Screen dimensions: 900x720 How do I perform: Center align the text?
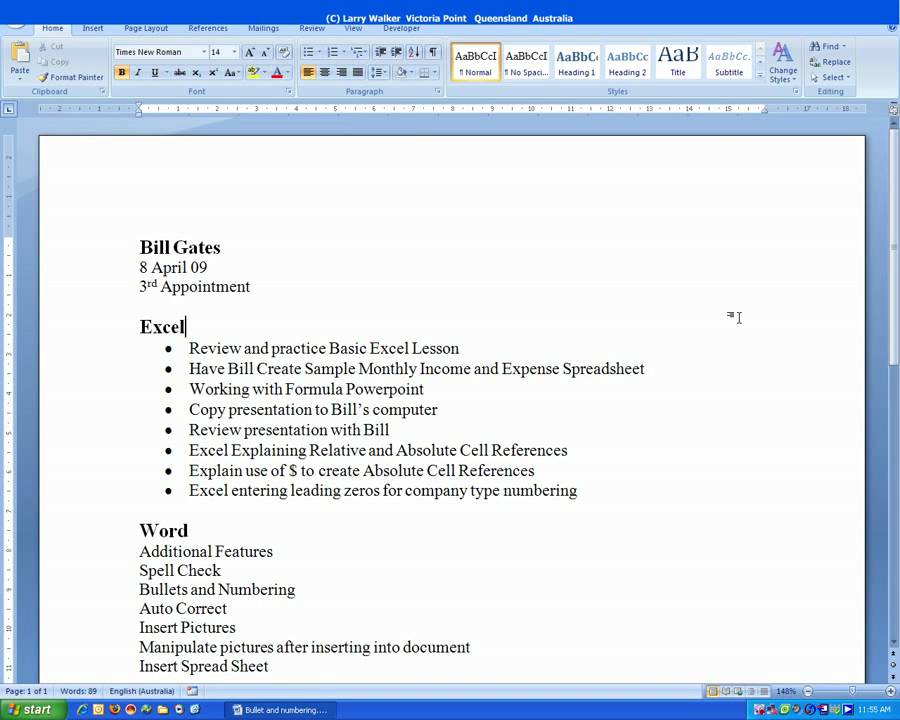coord(325,72)
